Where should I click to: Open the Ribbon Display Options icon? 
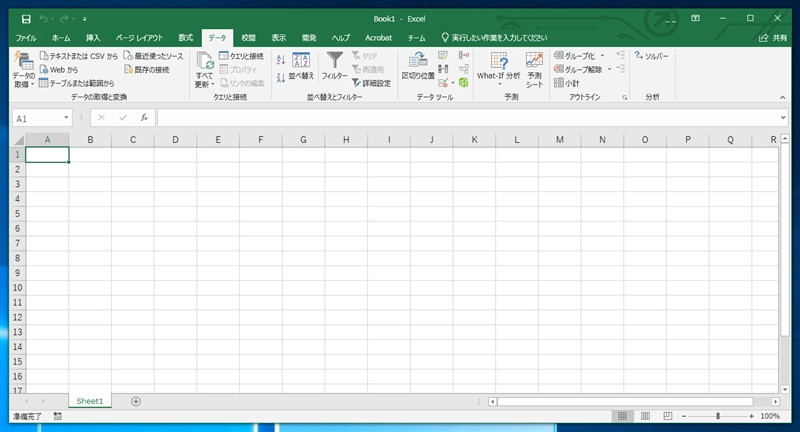(695, 18)
